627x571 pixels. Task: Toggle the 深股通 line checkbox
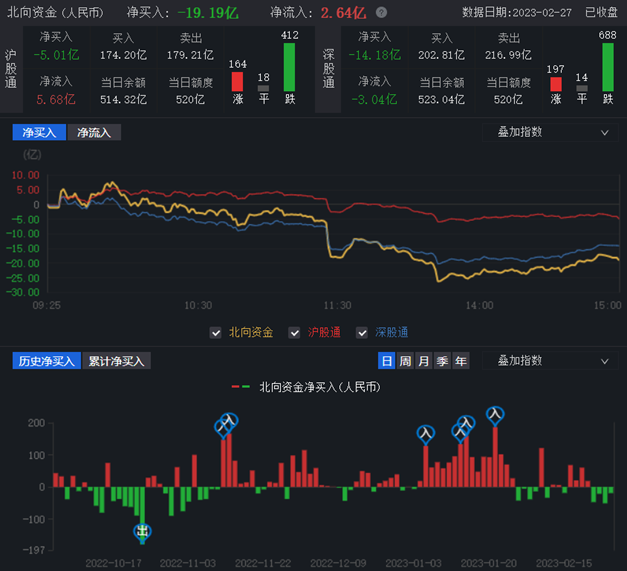[362, 333]
